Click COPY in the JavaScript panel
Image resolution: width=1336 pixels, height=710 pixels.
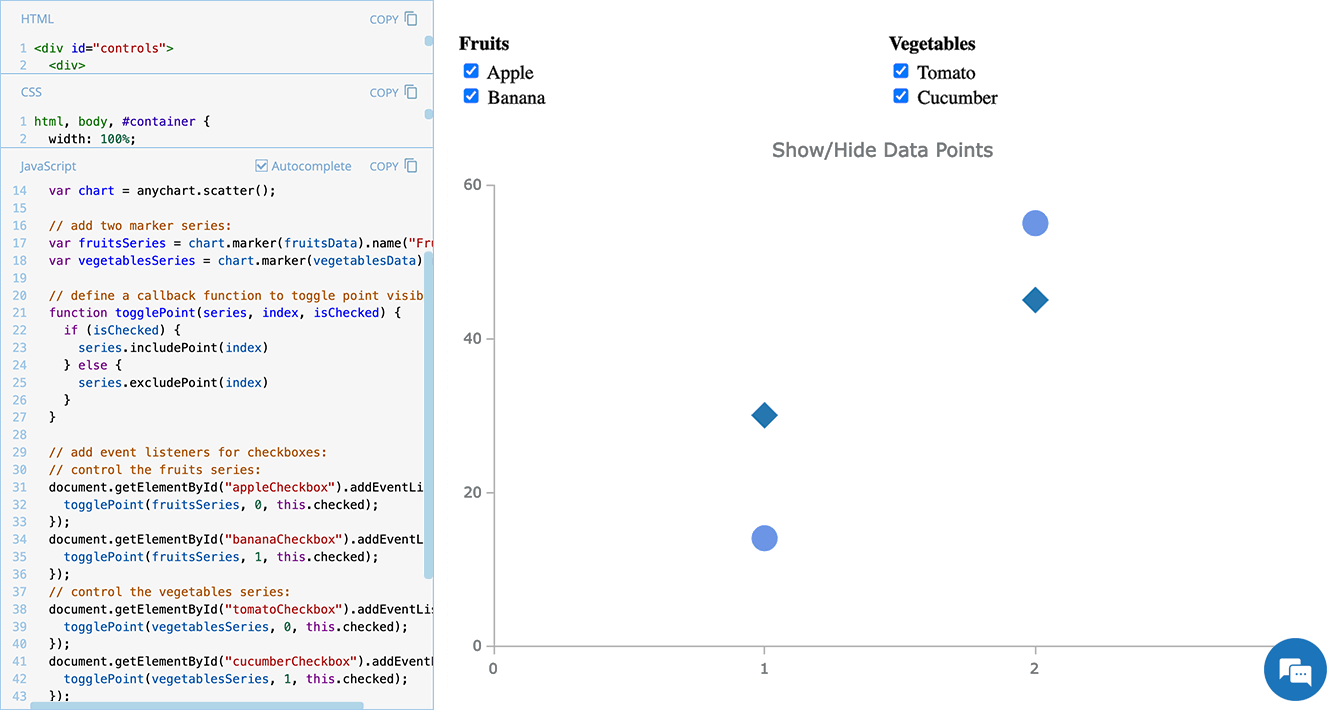click(x=385, y=165)
